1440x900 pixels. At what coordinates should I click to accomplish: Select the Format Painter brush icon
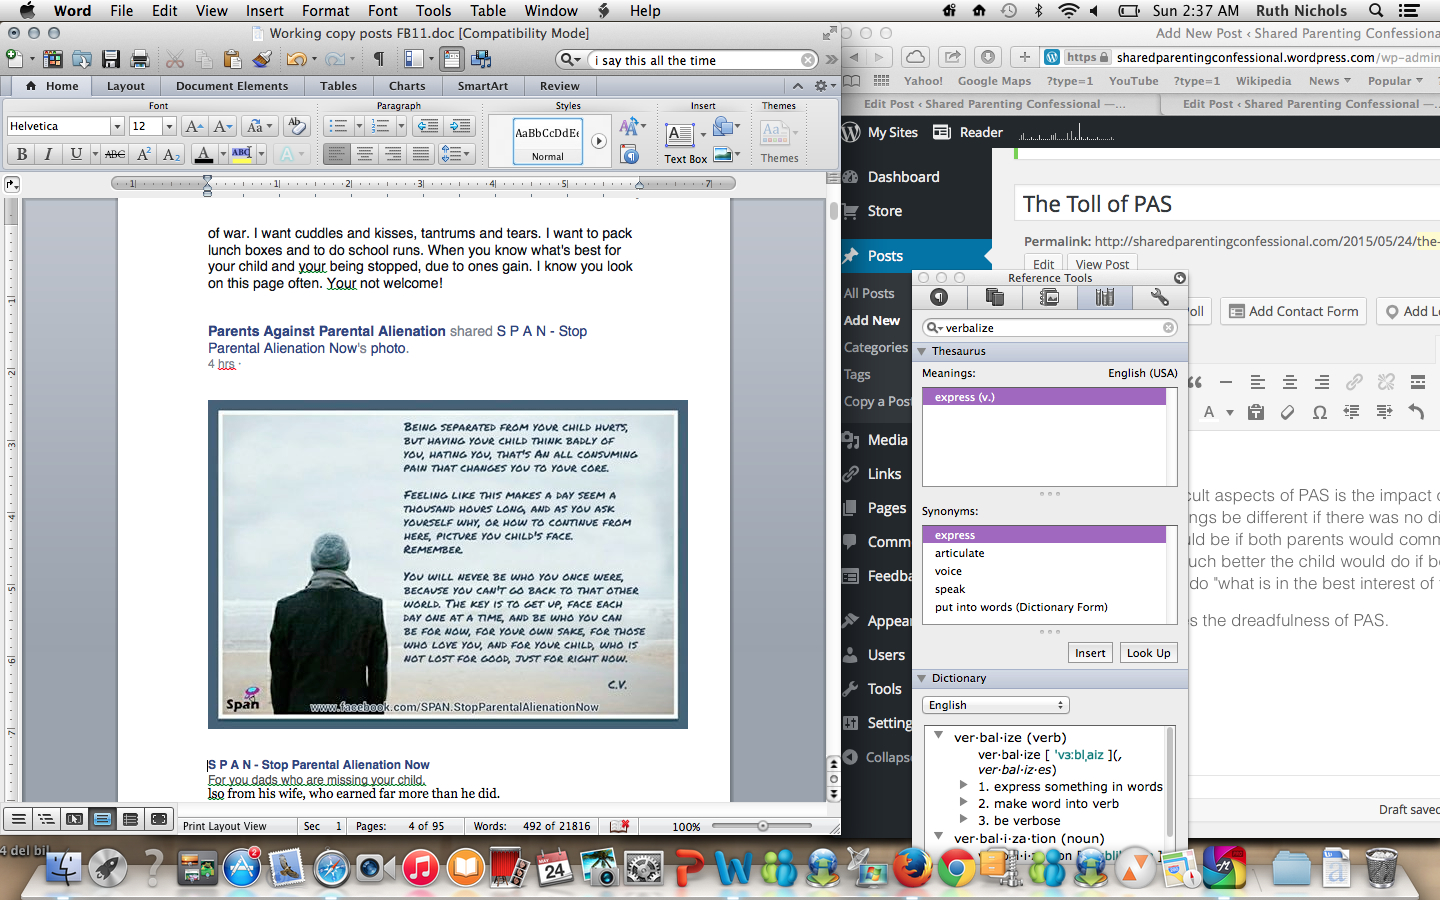[262, 60]
